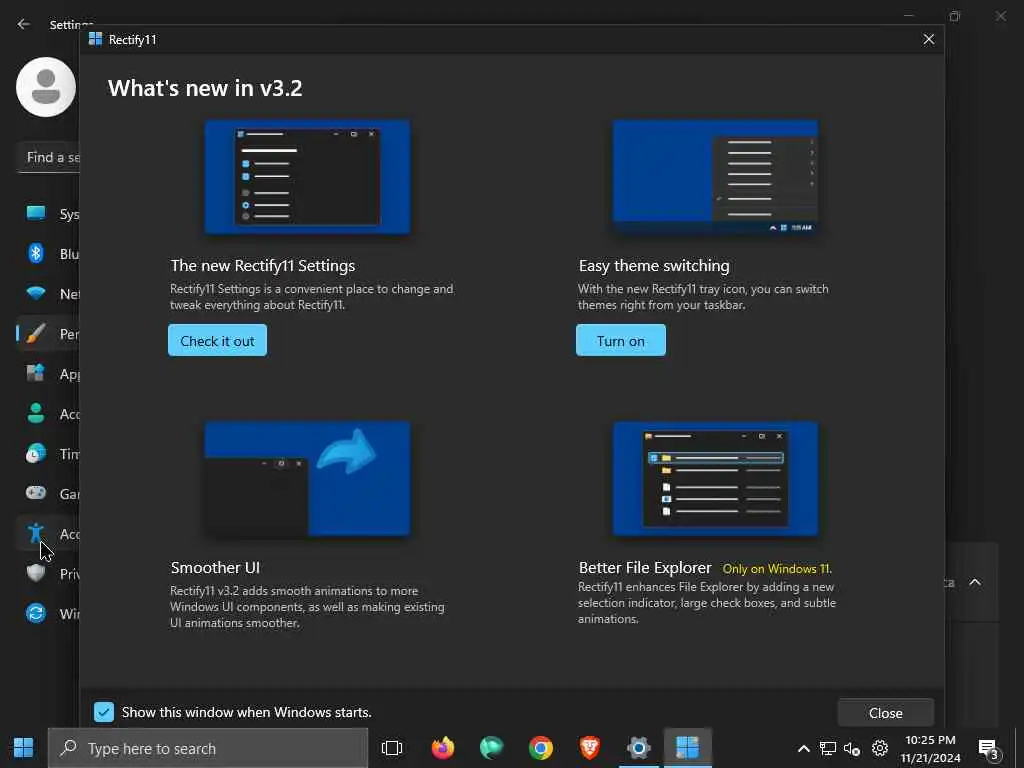This screenshot has width=1024, height=768.
Task: Click the Better File Explorer title
Action: pyautogui.click(x=645, y=568)
